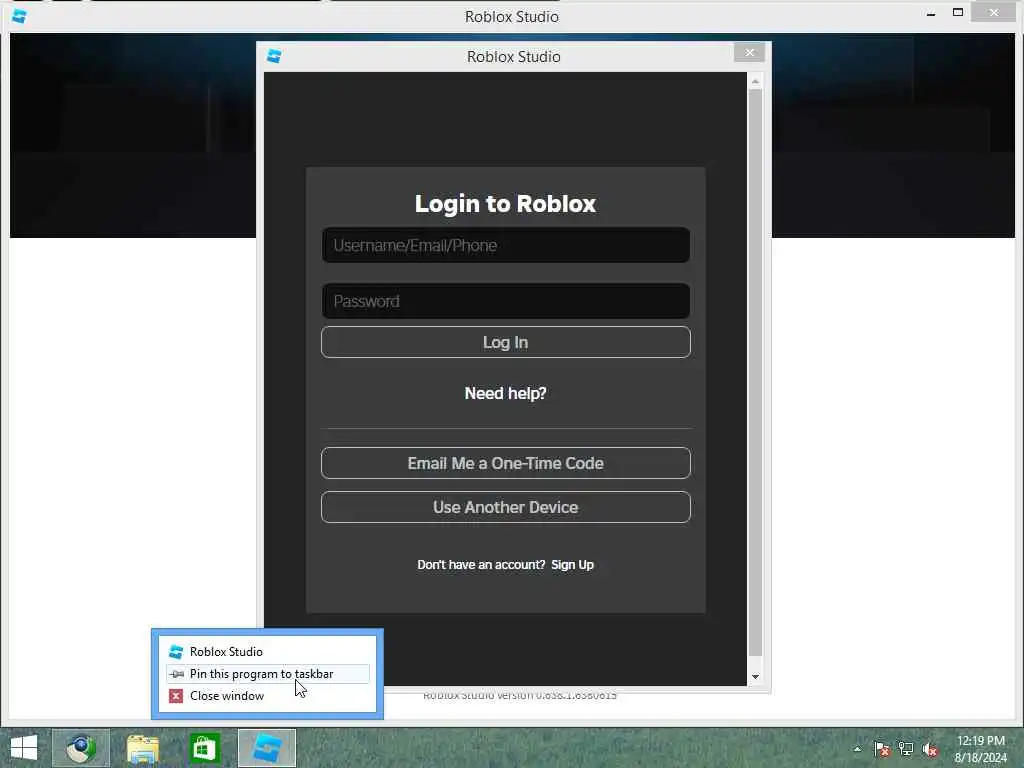The width and height of the screenshot is (1024, 768).
Task: Click the pin icon in the jump list
Action: point(176,674)
